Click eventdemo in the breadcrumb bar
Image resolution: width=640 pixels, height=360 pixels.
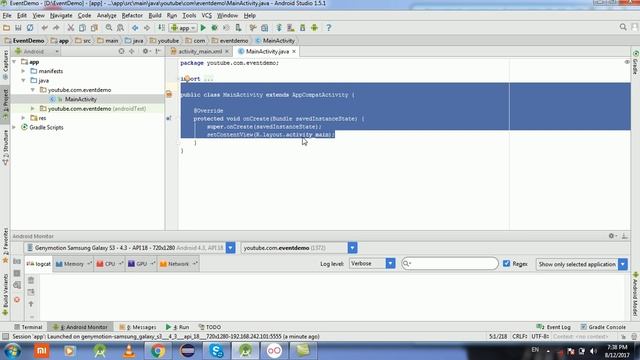point(234,41)
